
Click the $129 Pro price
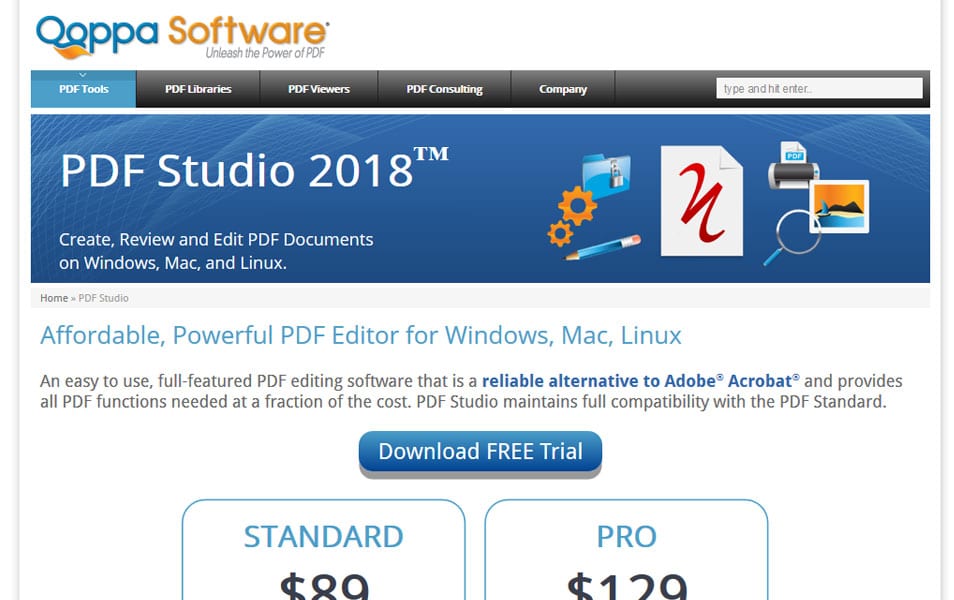pyautogui.click(x=627, y=585)
